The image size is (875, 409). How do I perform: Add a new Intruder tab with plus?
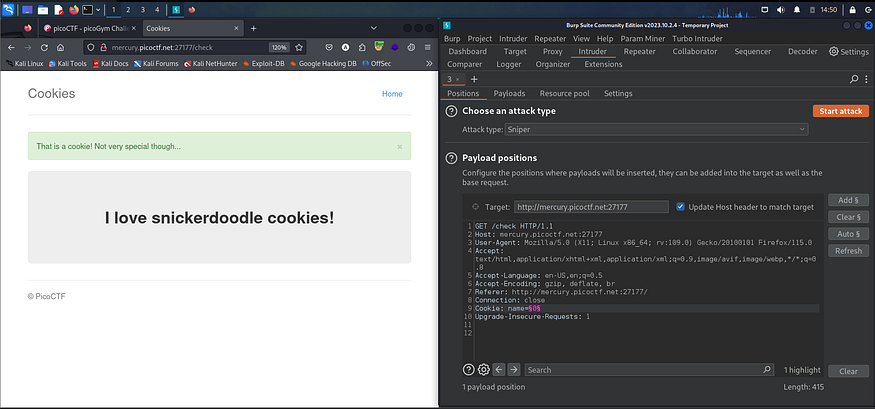tap(474, 79)
